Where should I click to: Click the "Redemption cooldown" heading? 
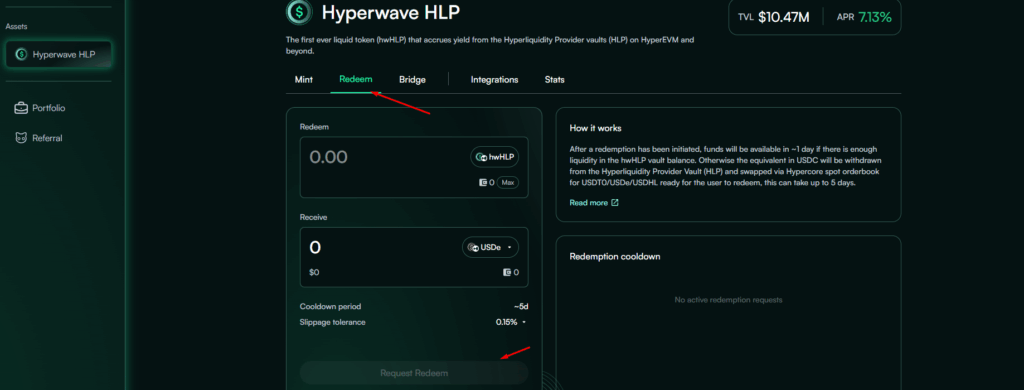[x=615, y=257]
